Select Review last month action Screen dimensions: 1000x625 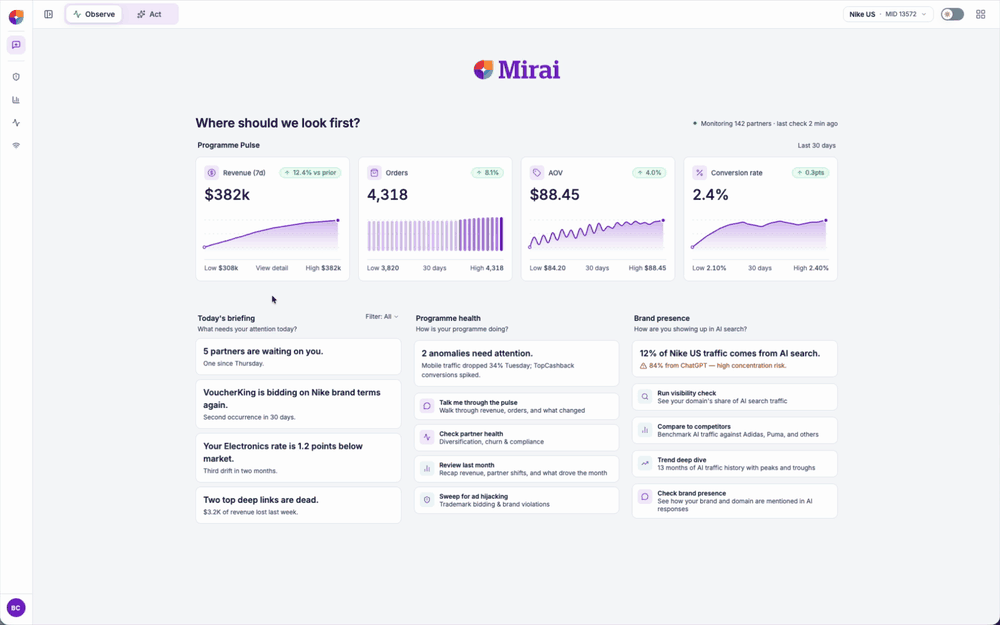click(x=517, y=469)
